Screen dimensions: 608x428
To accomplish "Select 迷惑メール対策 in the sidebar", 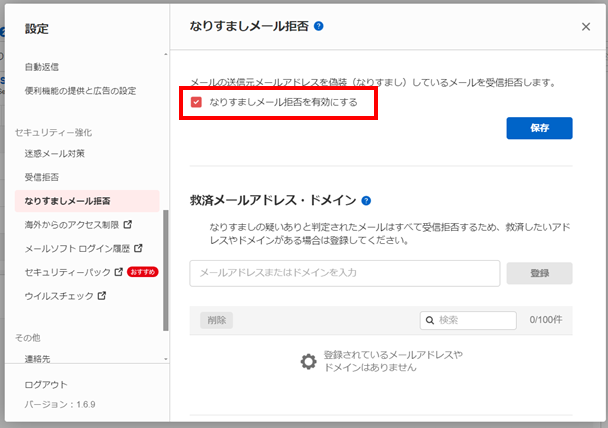I will pyautogui.click(x=55, y=154).
